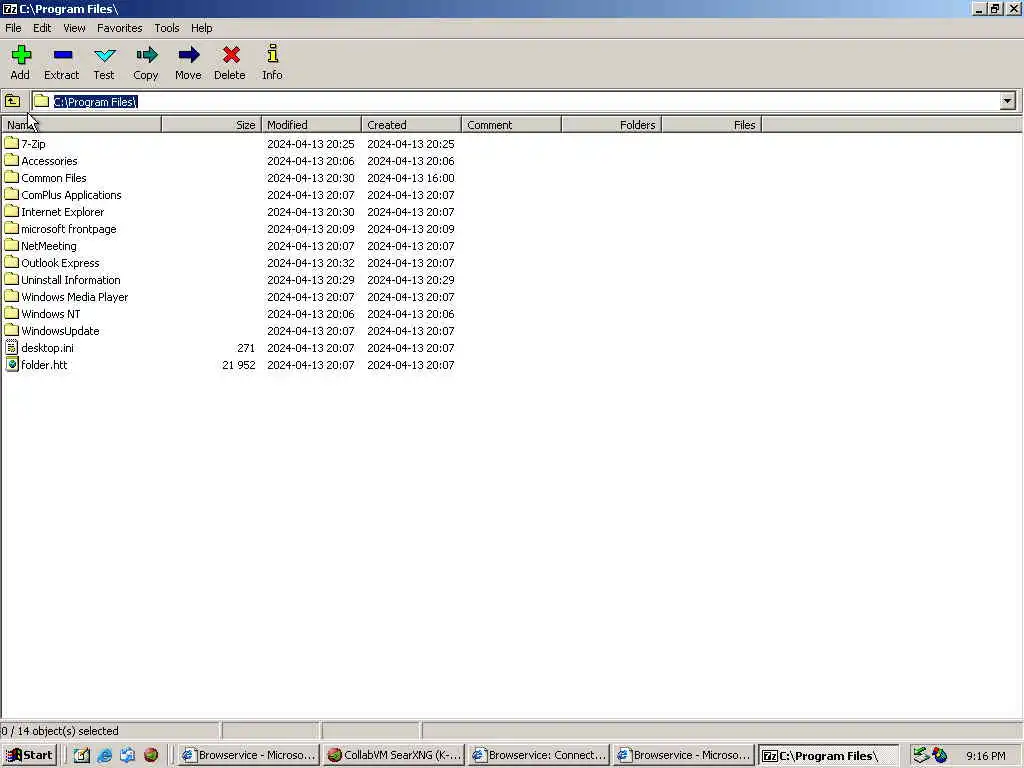The height and width of the screenshot is (768, 1024).
Task: Click the 21 952 size value
Action: (x=238, y=365)
